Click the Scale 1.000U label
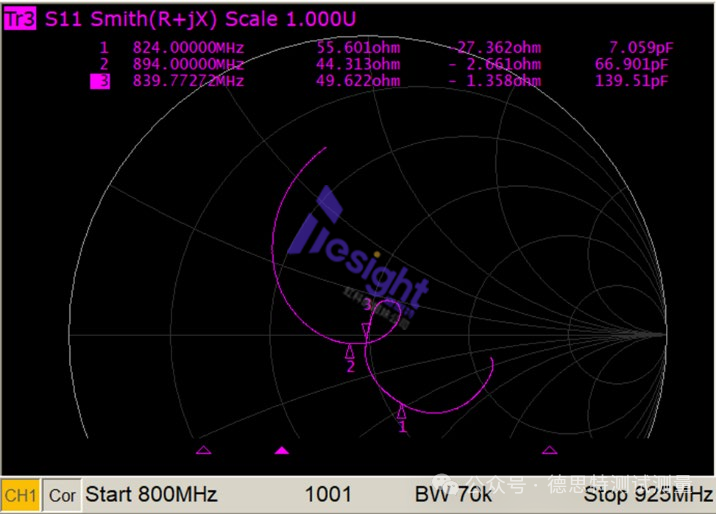The height and width of the screenshot is (514, 716). click(x=290, y=19)
